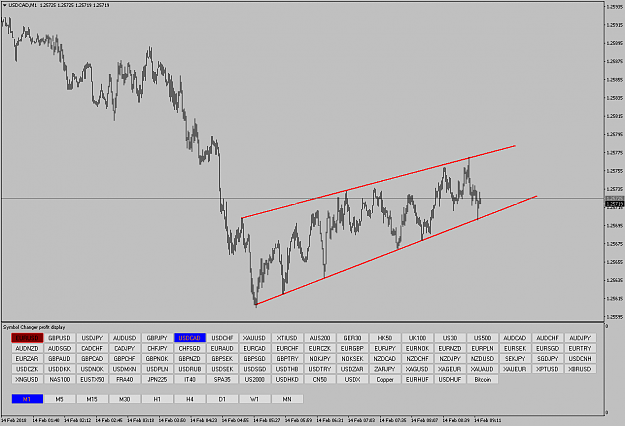Load the USDRUB symbol
The image size is (625, 426).
(190, 369)
